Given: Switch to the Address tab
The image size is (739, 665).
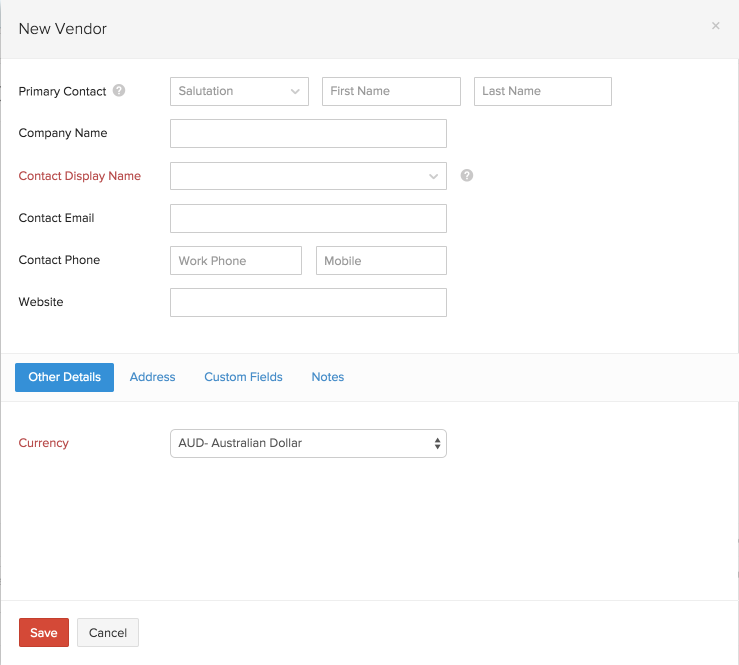Looking at the screenshot, I should tap(152, 377).
